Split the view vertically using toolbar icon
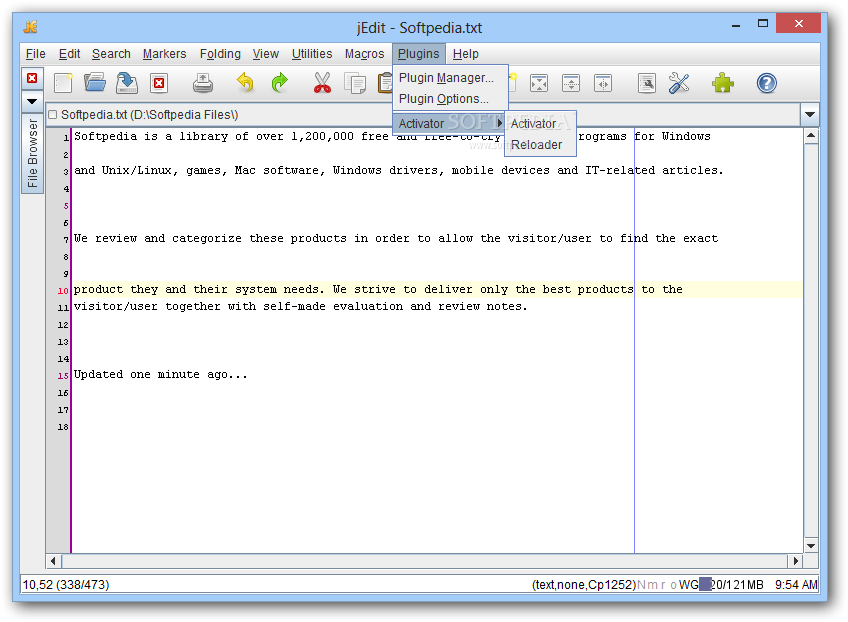This screenshot has height=622, width=848. (x=602, y=83)
